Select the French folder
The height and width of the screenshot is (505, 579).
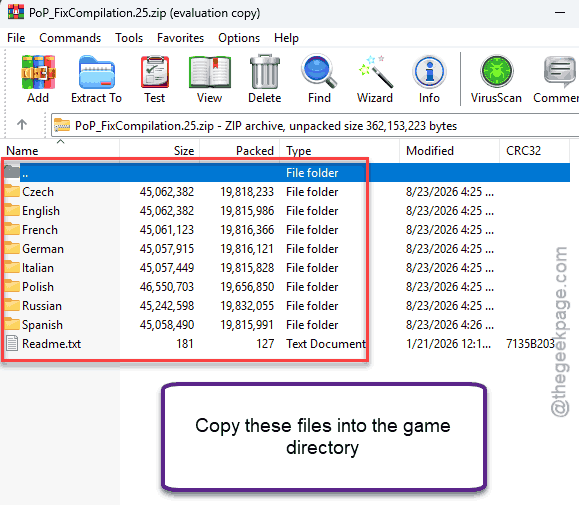[x=40, y=230]
